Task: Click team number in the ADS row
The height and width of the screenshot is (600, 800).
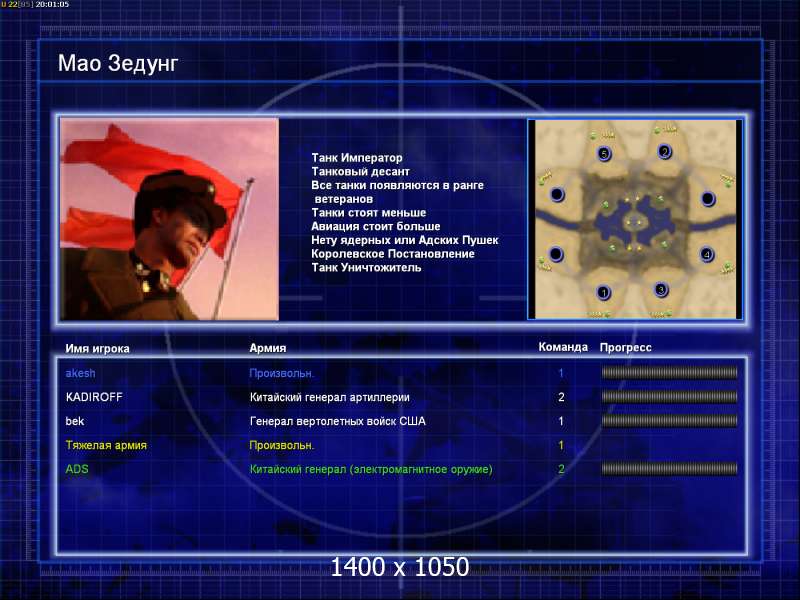Action: (561, 469)
